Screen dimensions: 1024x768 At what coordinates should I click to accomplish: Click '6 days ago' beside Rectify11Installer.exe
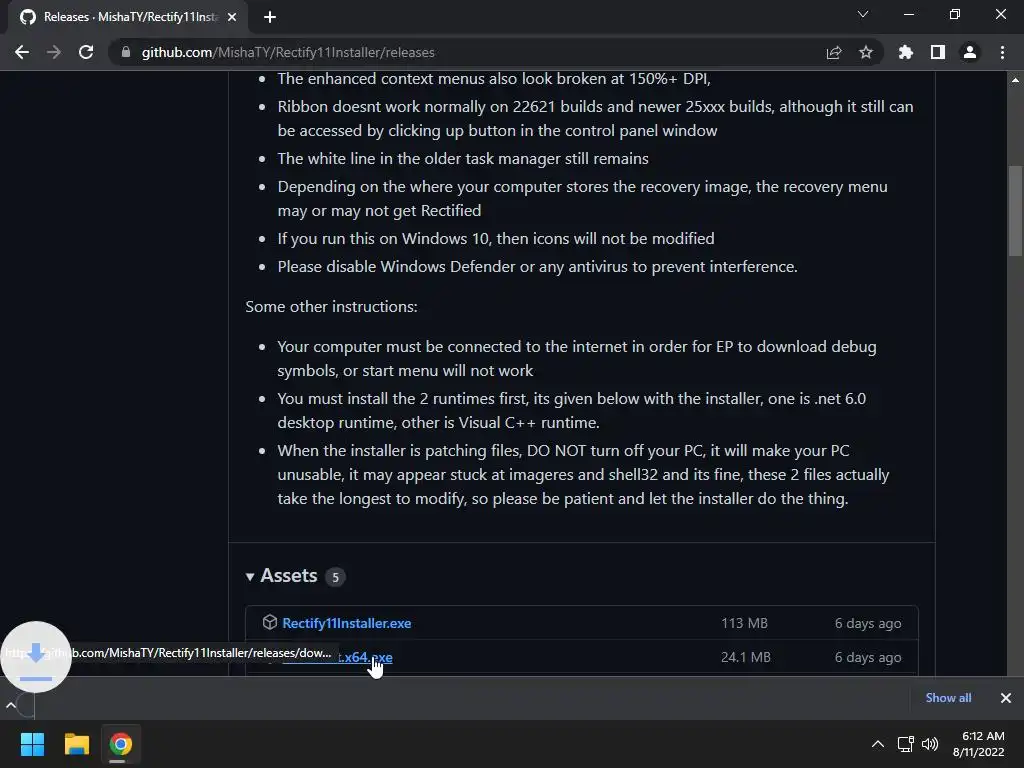coord(868,623)
